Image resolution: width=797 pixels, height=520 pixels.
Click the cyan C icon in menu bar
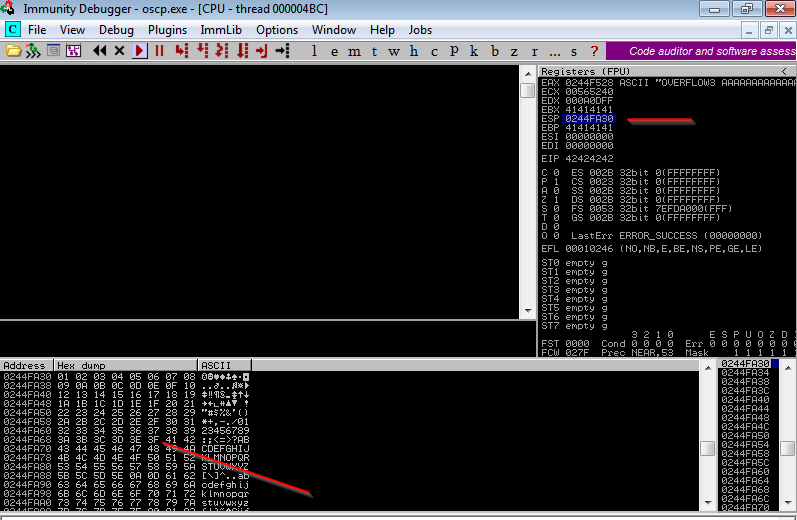13,29
